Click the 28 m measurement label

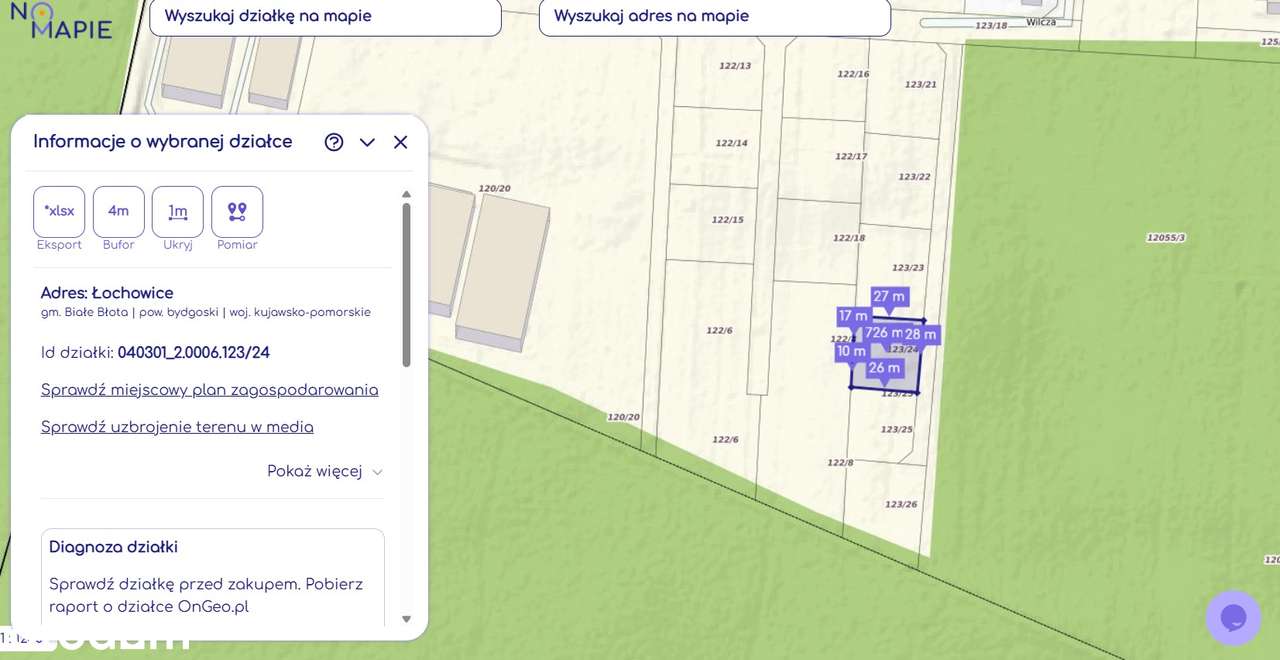[x=920, y=335]
